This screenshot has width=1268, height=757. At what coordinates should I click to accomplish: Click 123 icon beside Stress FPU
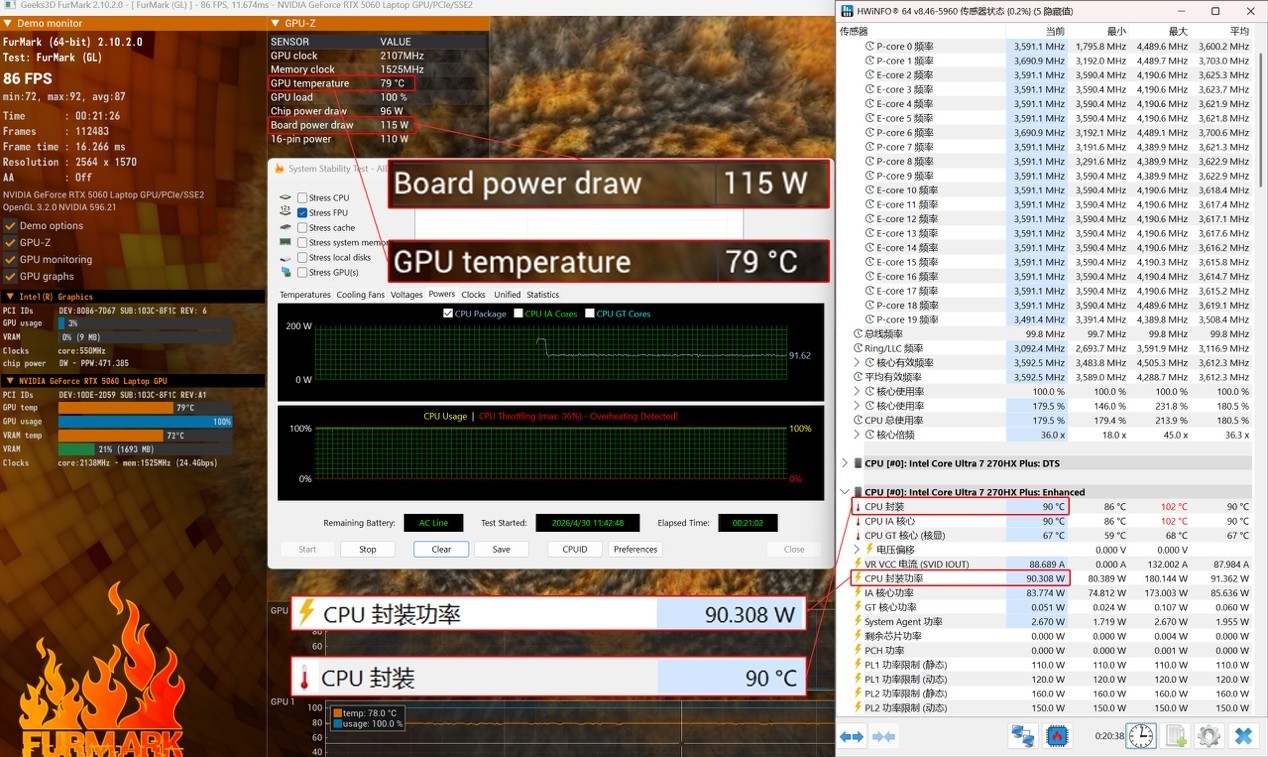[x=286, y=213]
